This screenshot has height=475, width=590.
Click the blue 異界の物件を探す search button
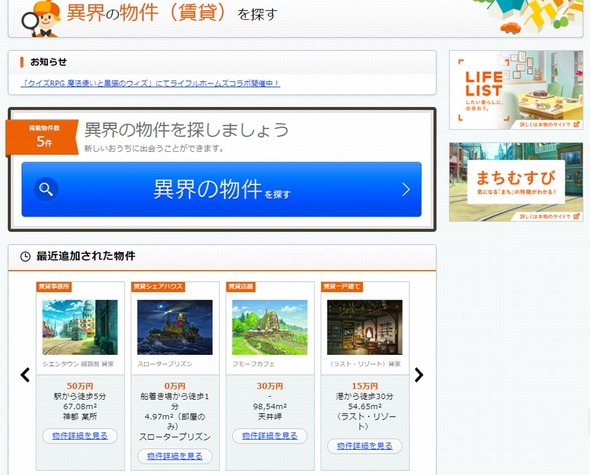221,189
